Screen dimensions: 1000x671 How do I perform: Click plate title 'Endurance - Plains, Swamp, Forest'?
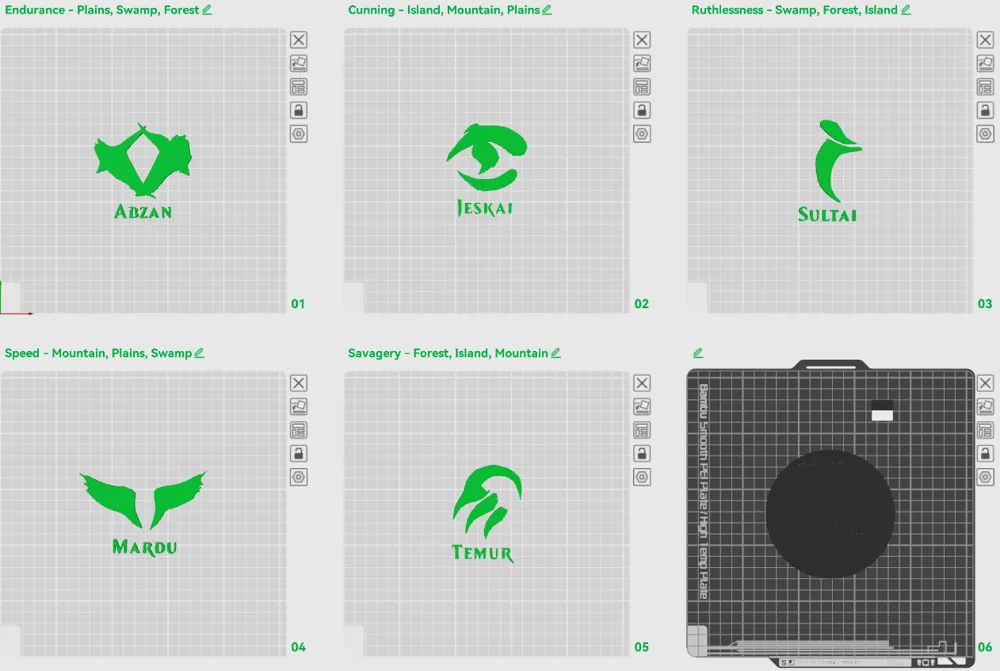[102, 10]
